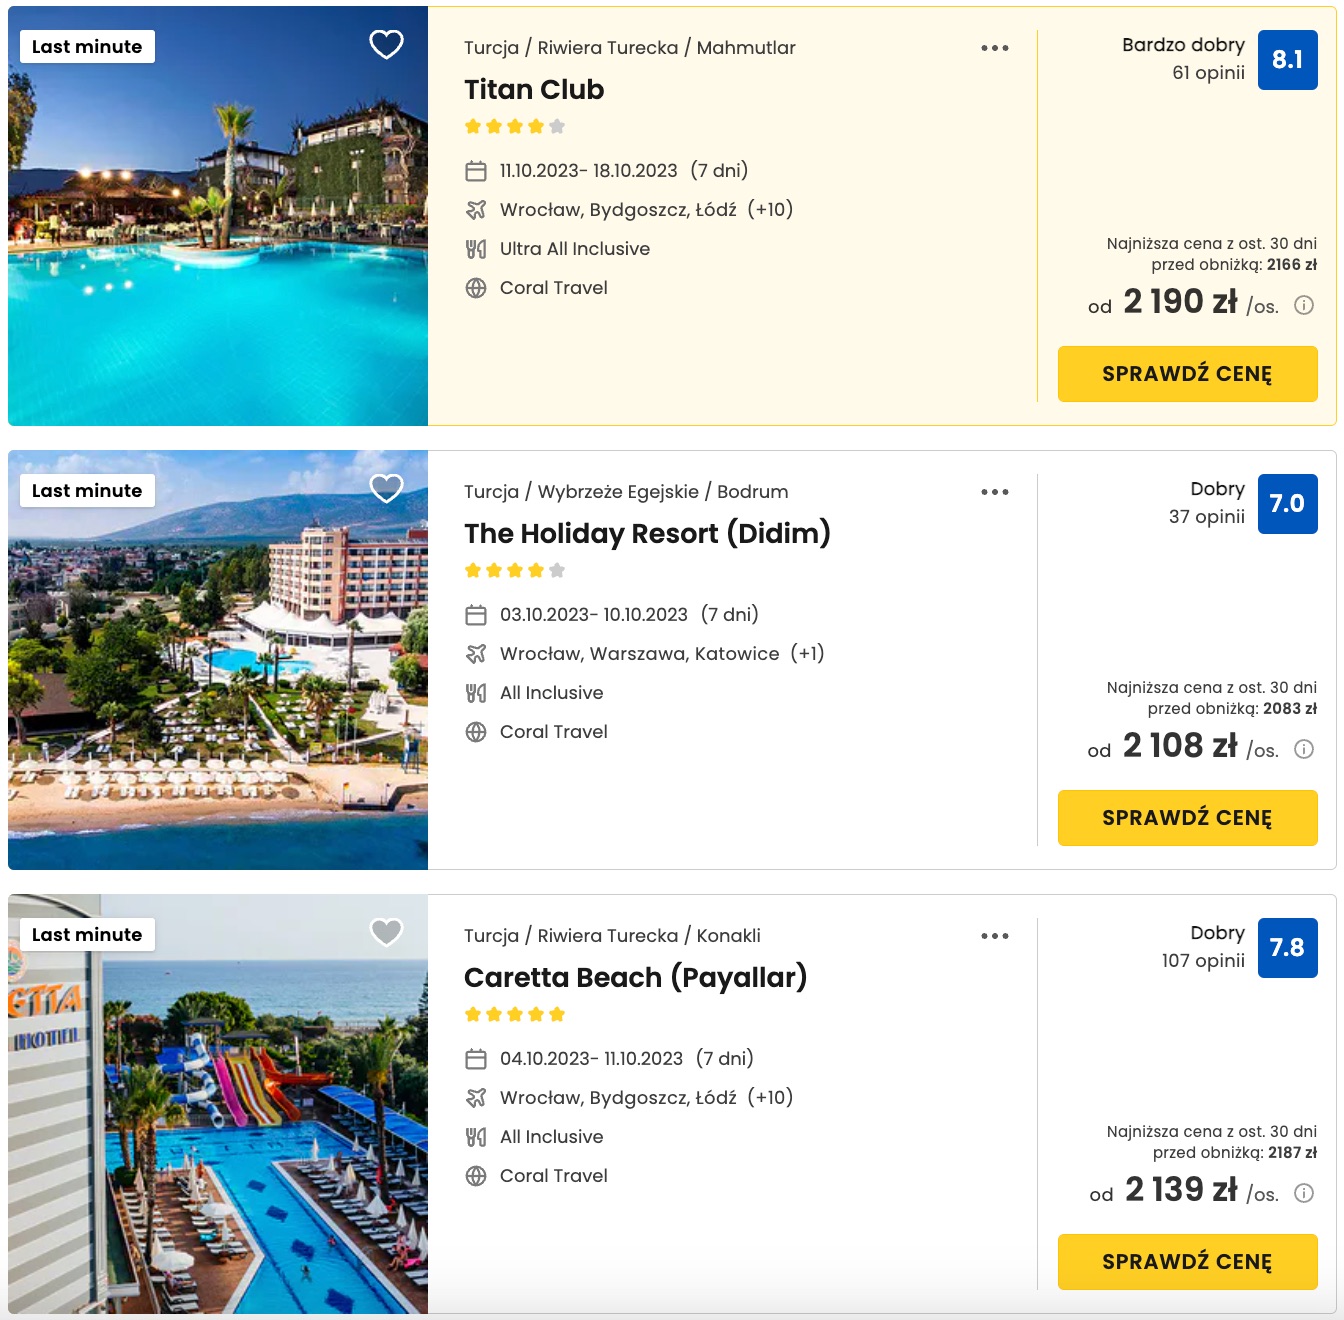Screen dimensions: 1344x1320
Task: Click price info icon for Titan Club
Action: (1304, 305)
